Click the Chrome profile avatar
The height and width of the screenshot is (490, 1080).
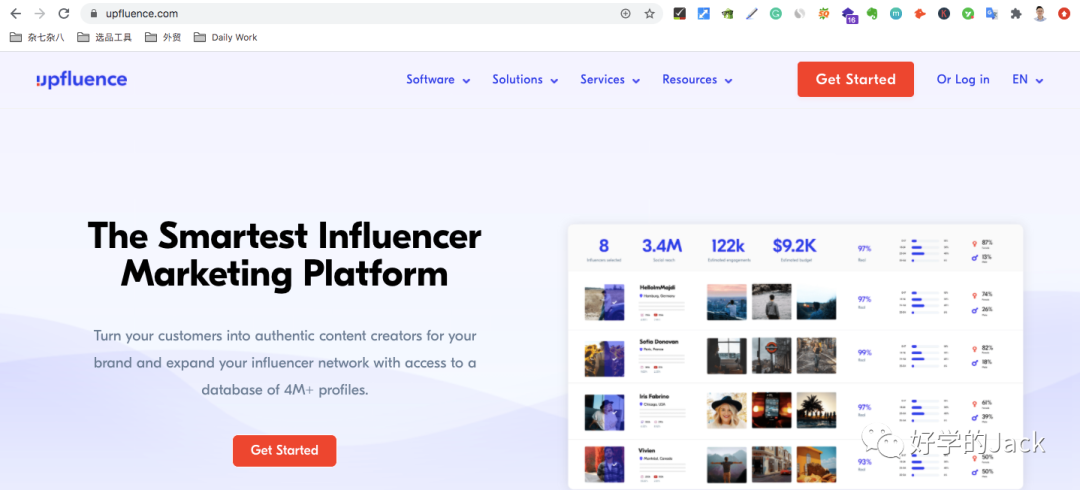(x=1040, y=14)
